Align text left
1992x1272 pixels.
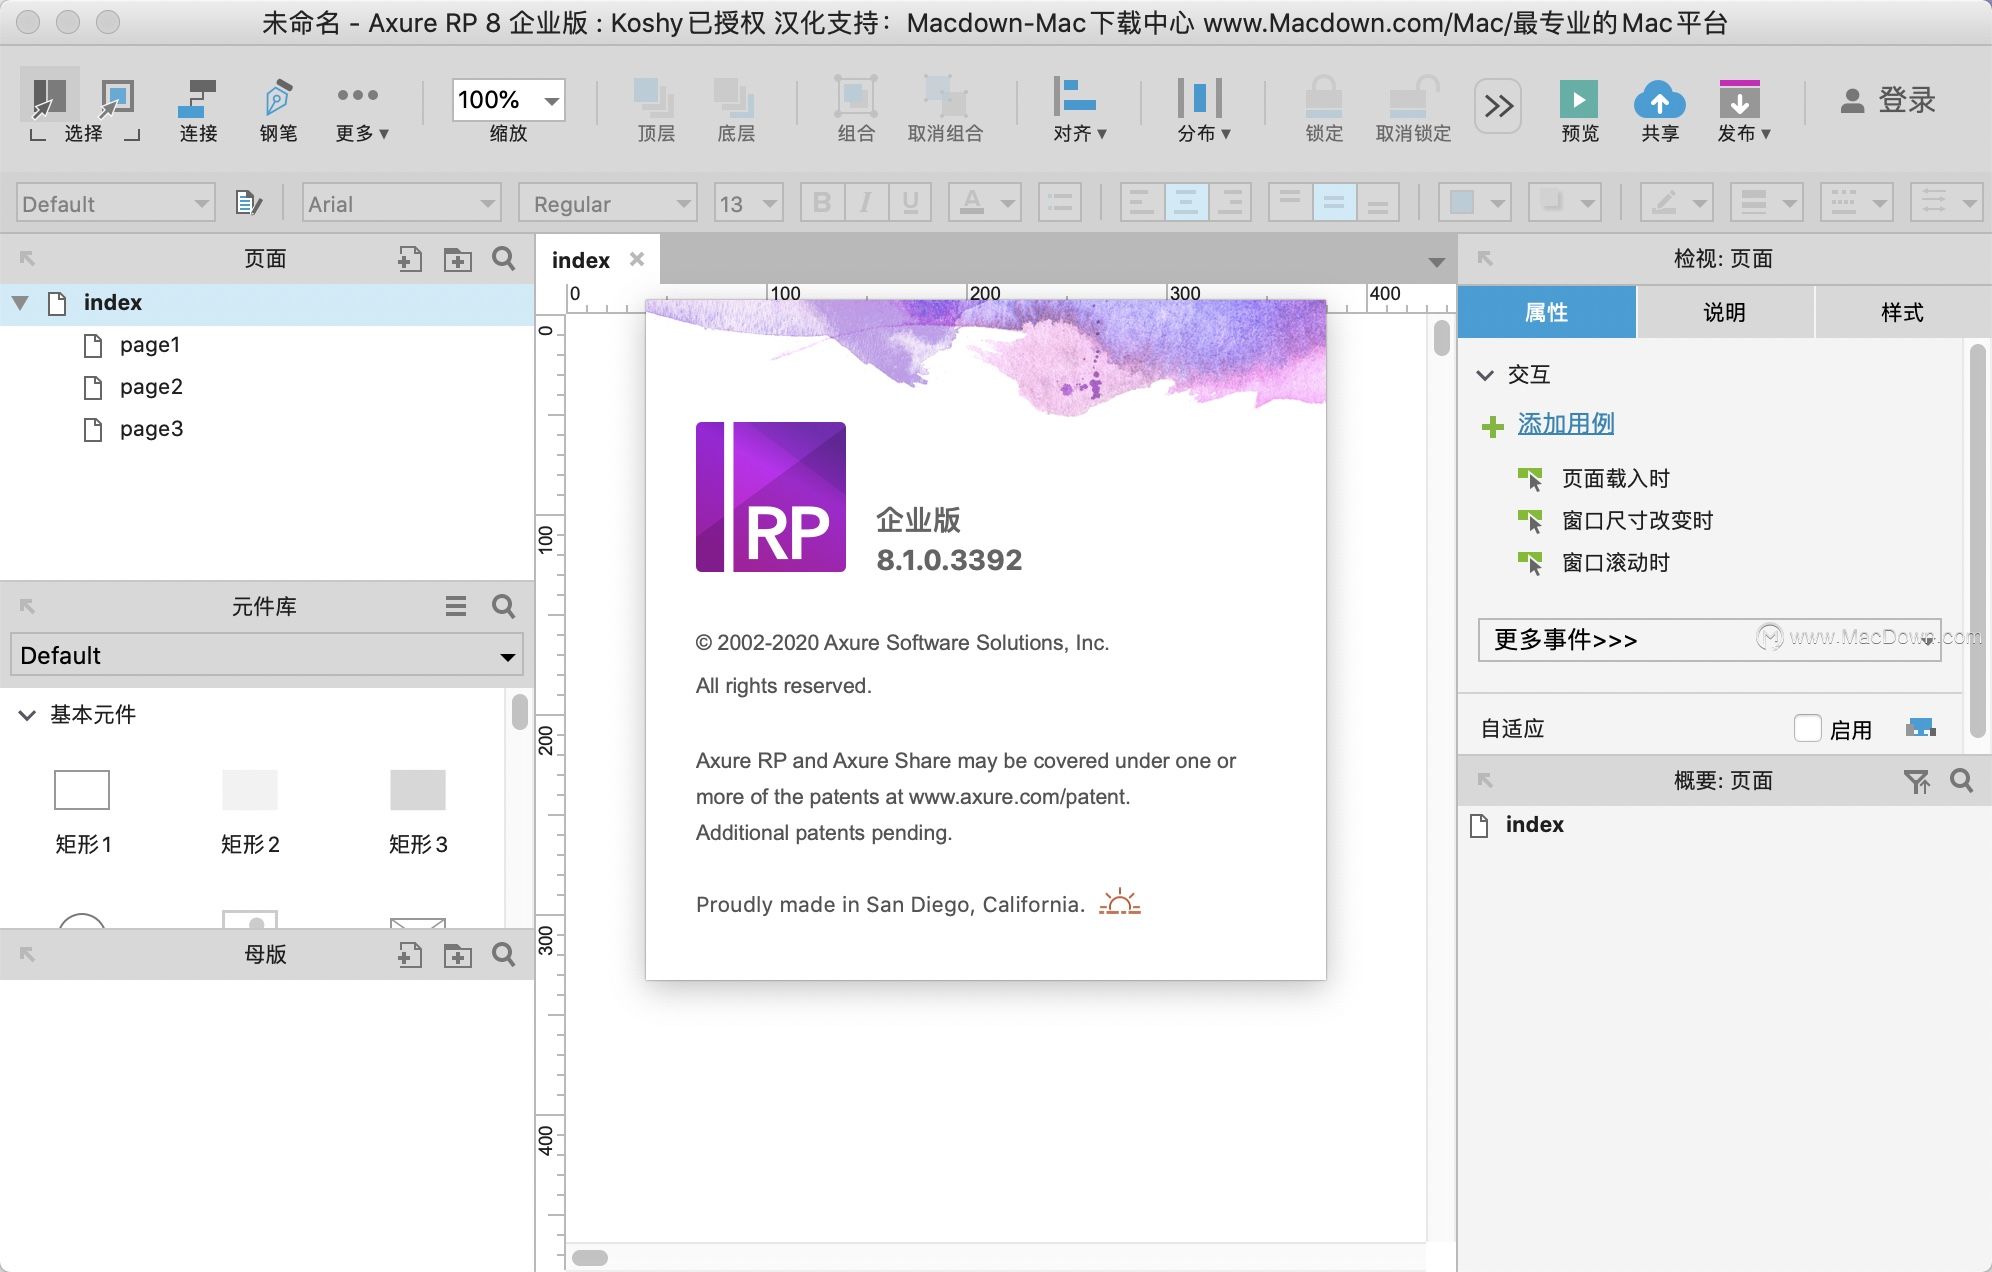click(1141, 203)
